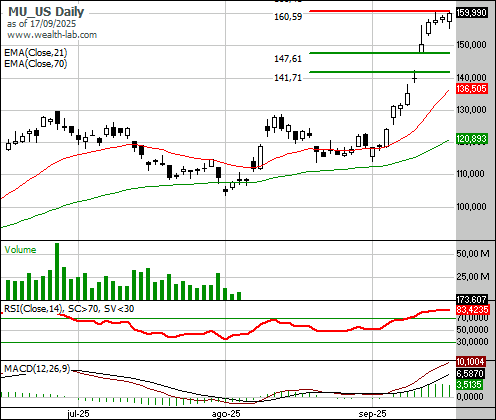The width and height of the screenshot is (496, 420).
Task: Click the RSI value tag 83,4235
Action: point(472,310)
